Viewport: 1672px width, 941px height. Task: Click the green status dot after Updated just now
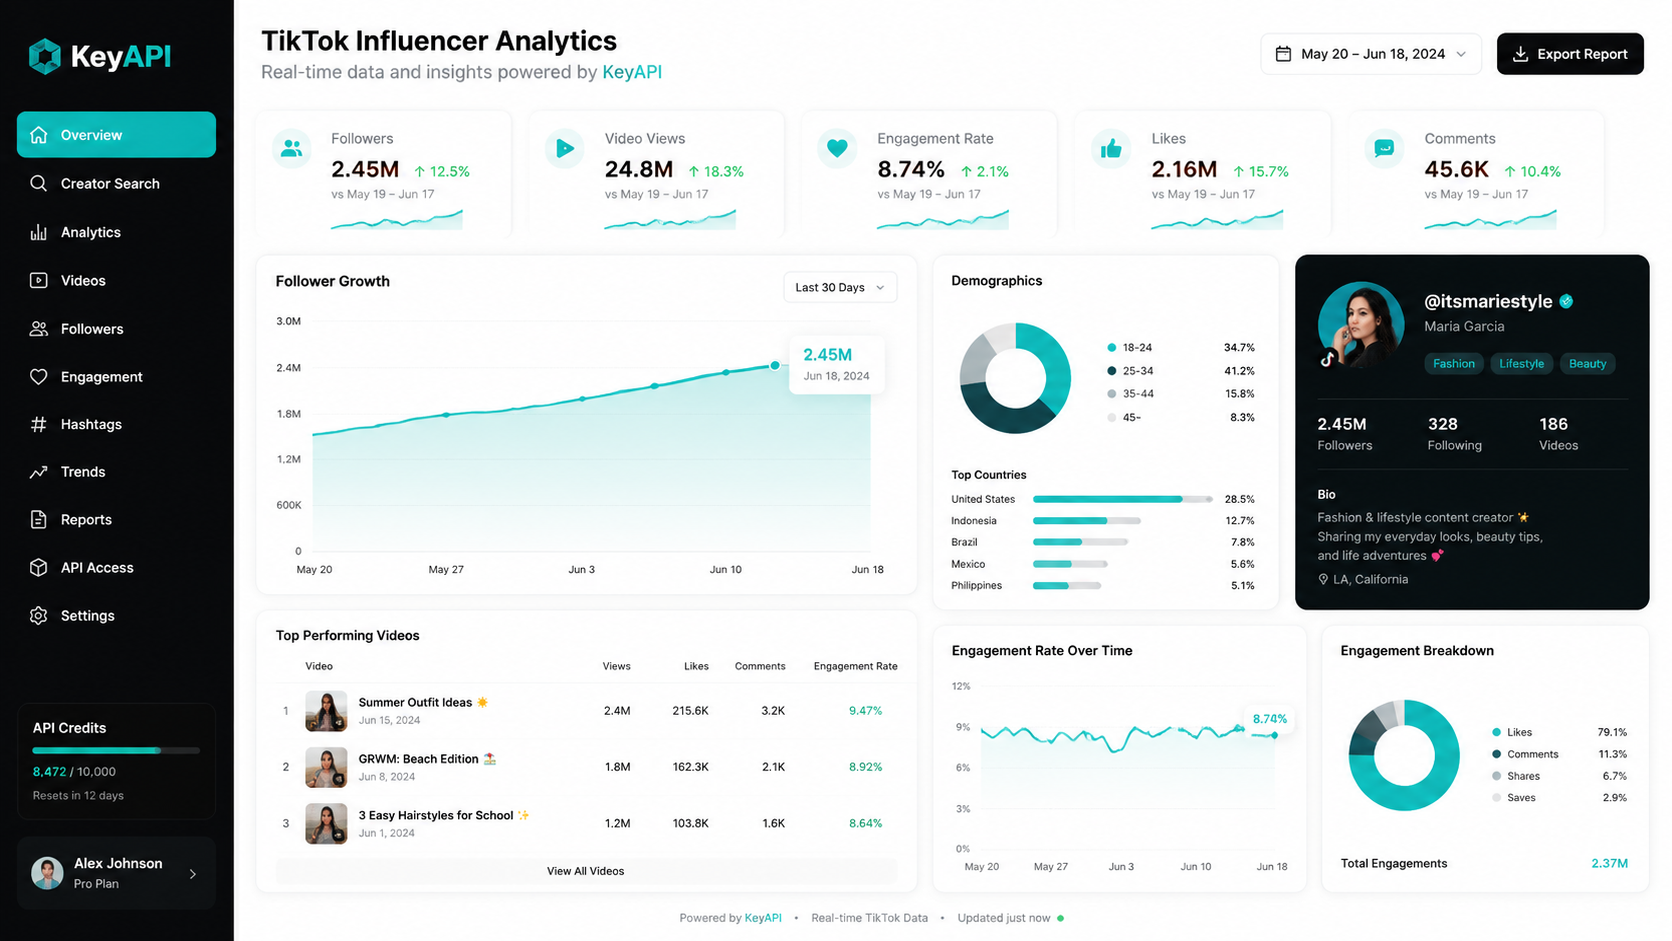coord(1060,918)
